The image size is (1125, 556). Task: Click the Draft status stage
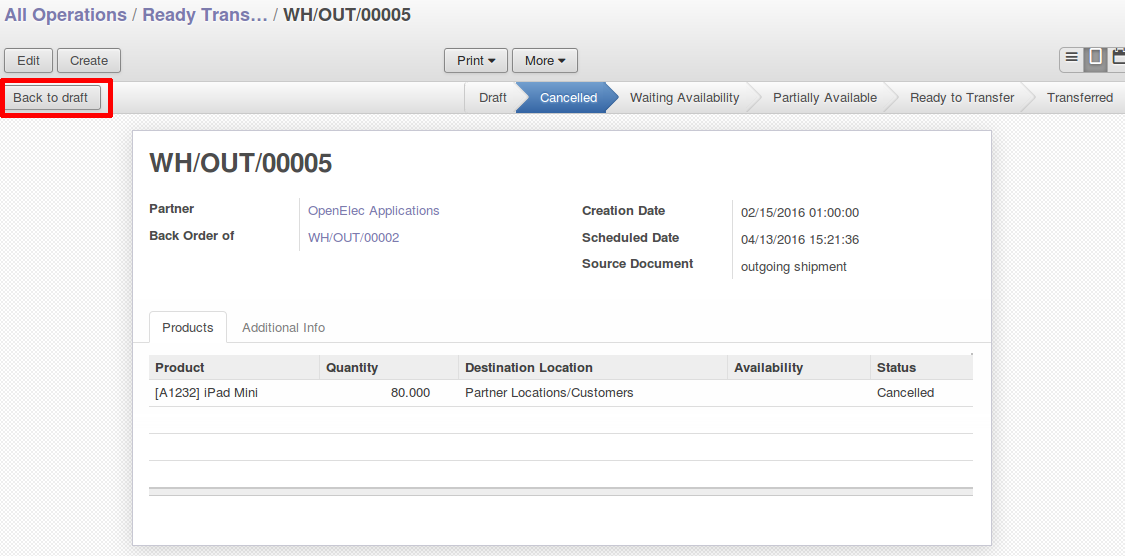click(492, 98)
